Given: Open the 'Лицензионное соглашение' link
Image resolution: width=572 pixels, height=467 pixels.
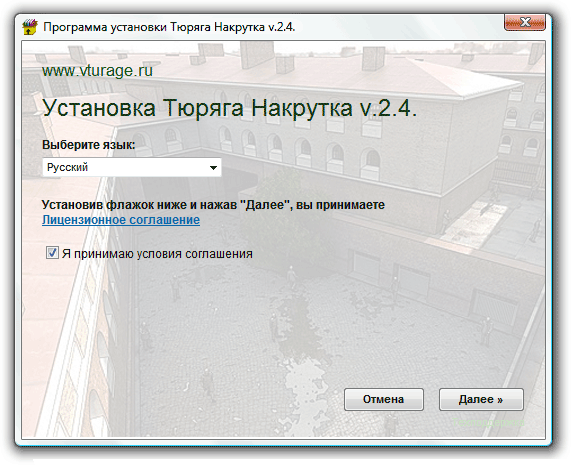Looking at the screenshot, I should [x=121, y=220].
